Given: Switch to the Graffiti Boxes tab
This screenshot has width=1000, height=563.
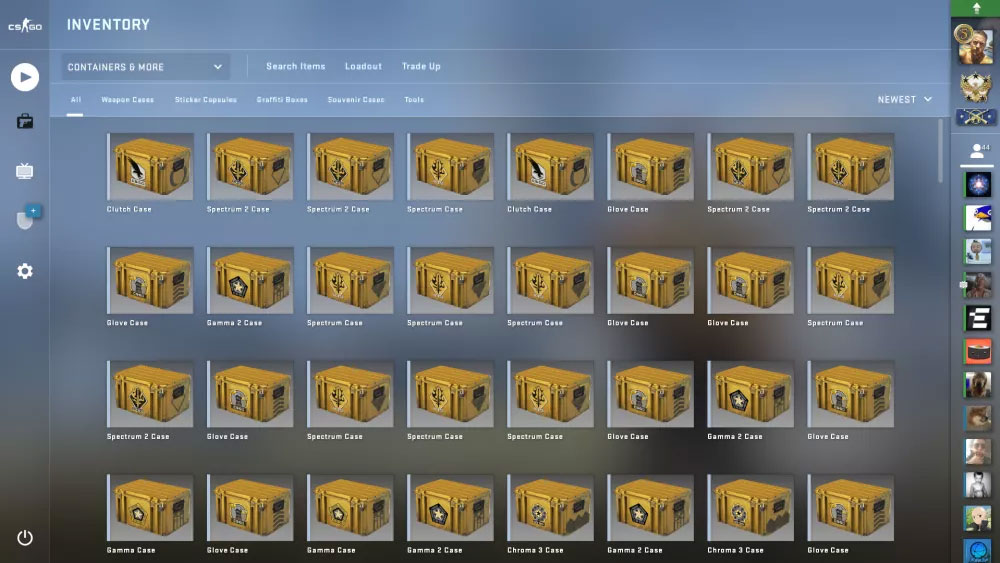Looking at the screenshot, I should (x=282, y=100).
